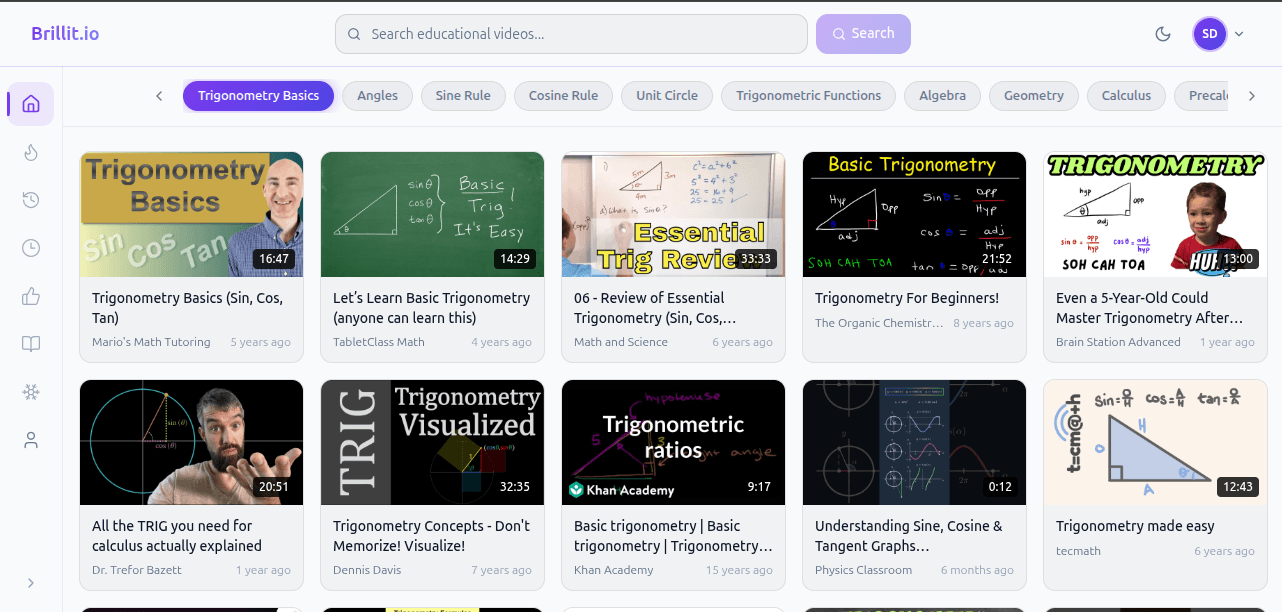1282x612 pixels.
Task: Open title Trigonometry Concepts - Don't Memorize
Action: click(x=432, y=536)
